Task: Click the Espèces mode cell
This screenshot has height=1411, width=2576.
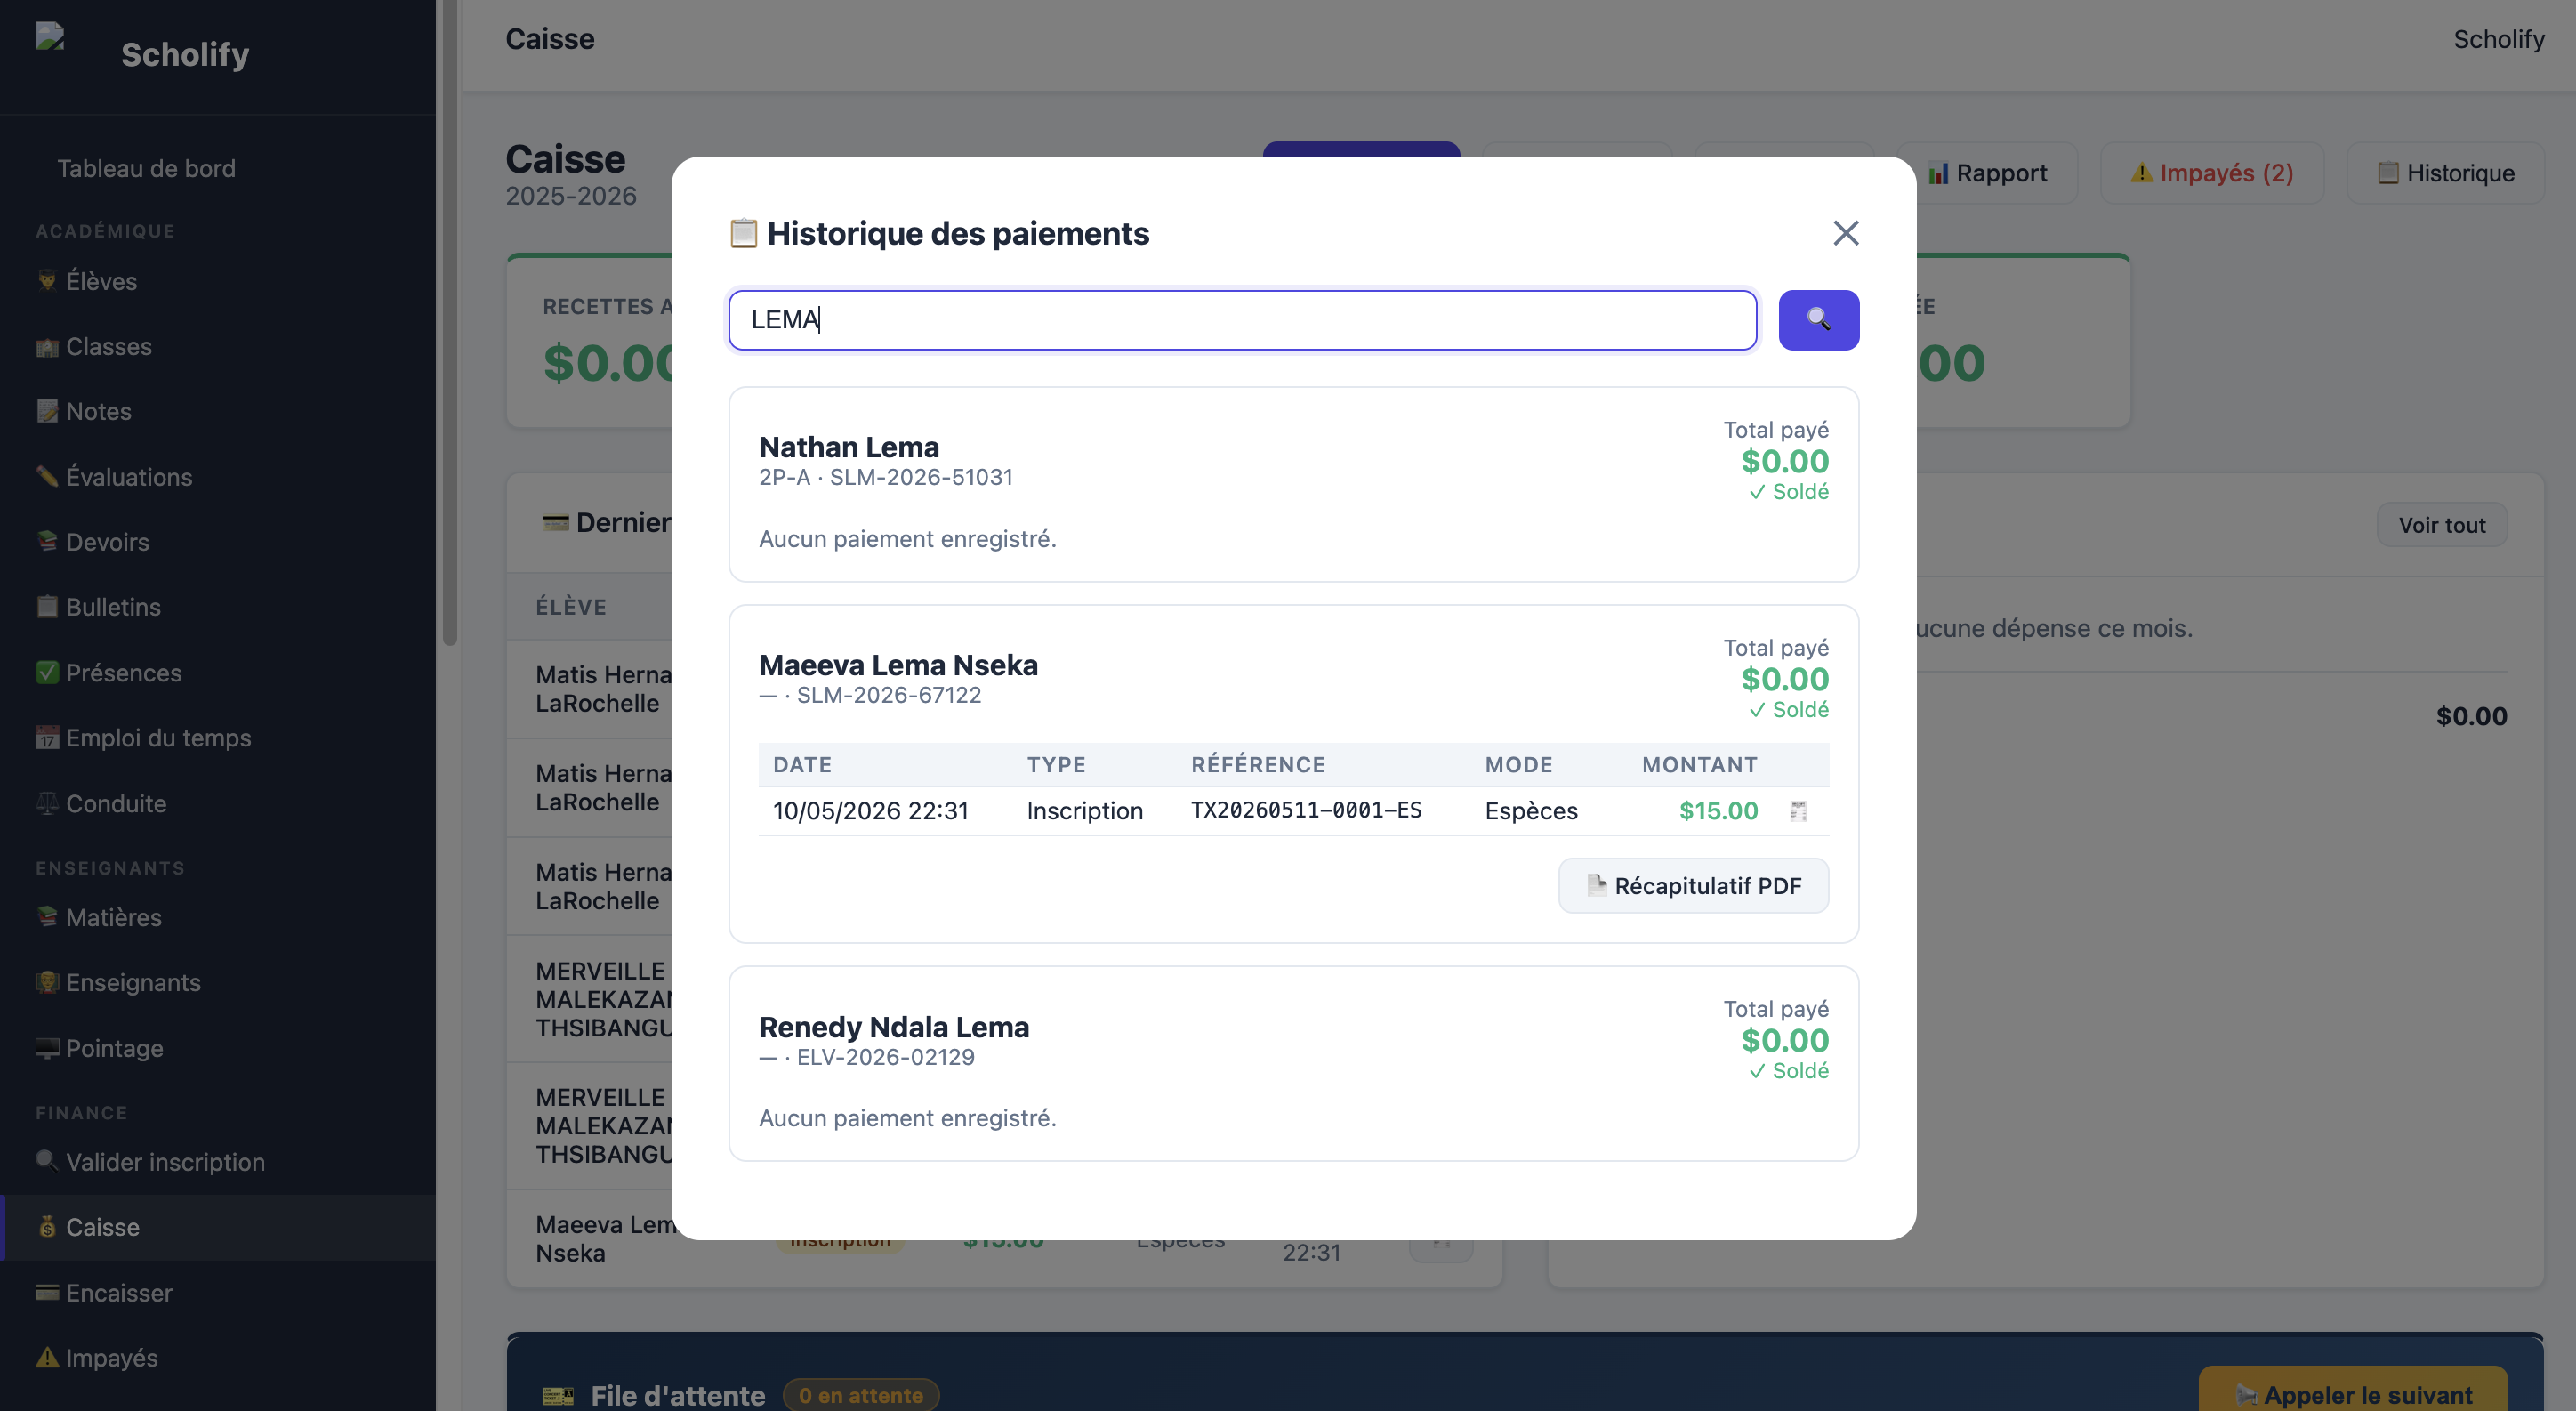Action: coord(1531,811)
